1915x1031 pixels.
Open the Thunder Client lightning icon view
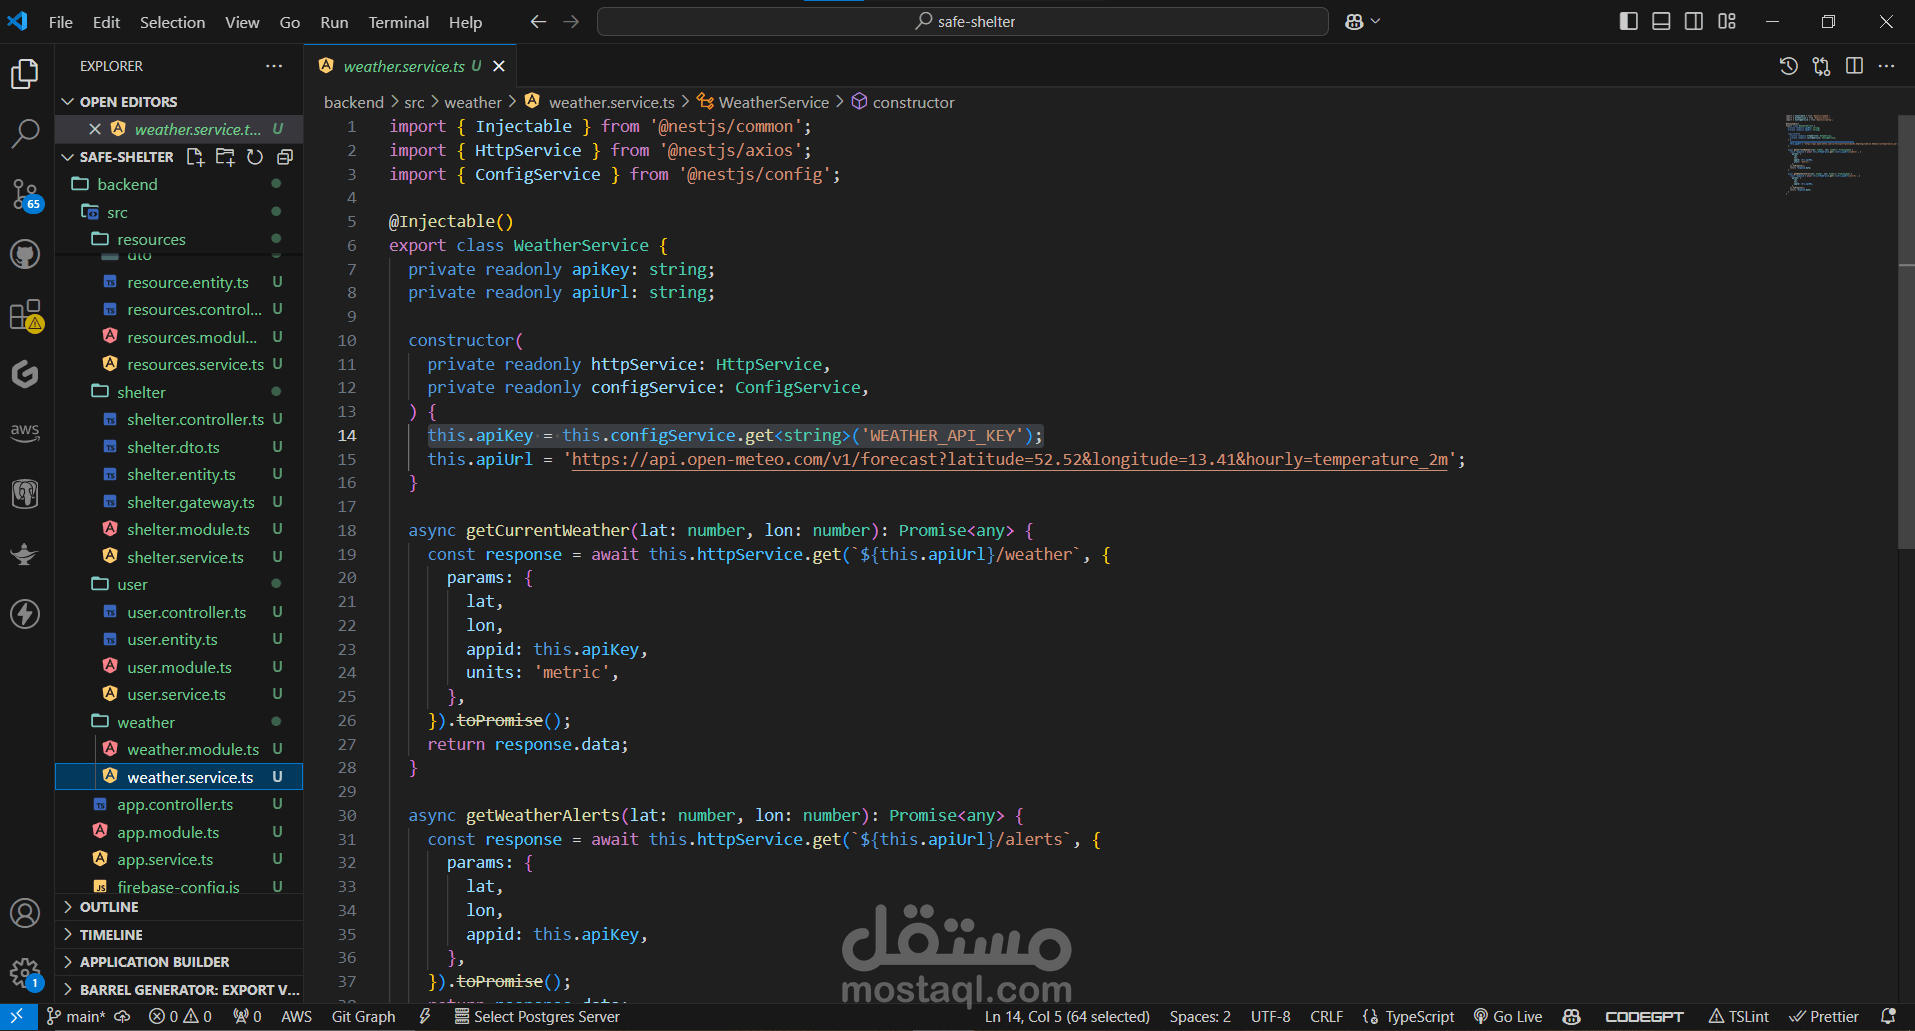25,613
